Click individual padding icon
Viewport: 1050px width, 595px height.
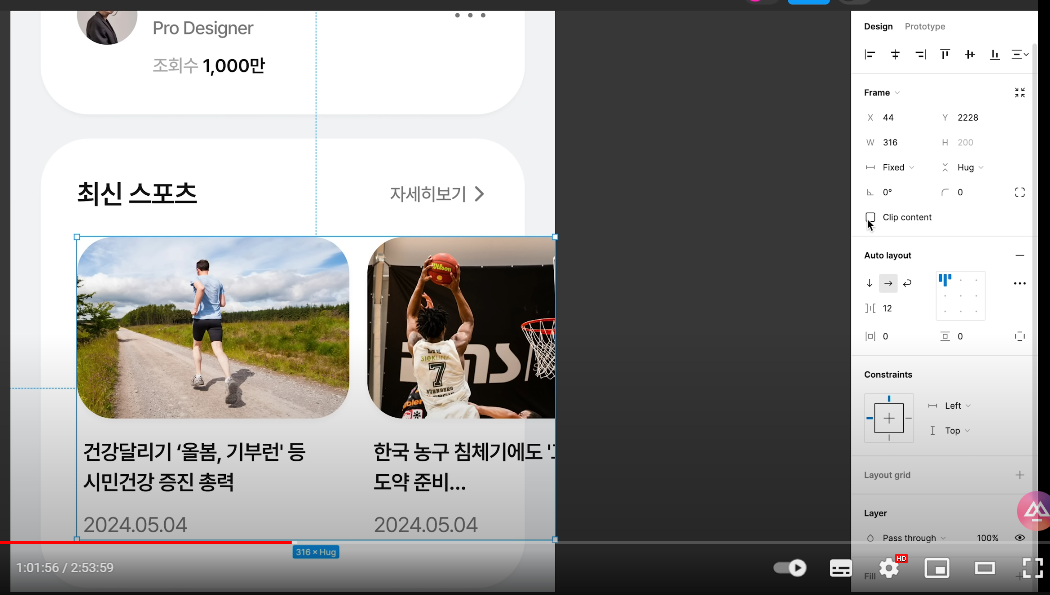point(1020,337)
